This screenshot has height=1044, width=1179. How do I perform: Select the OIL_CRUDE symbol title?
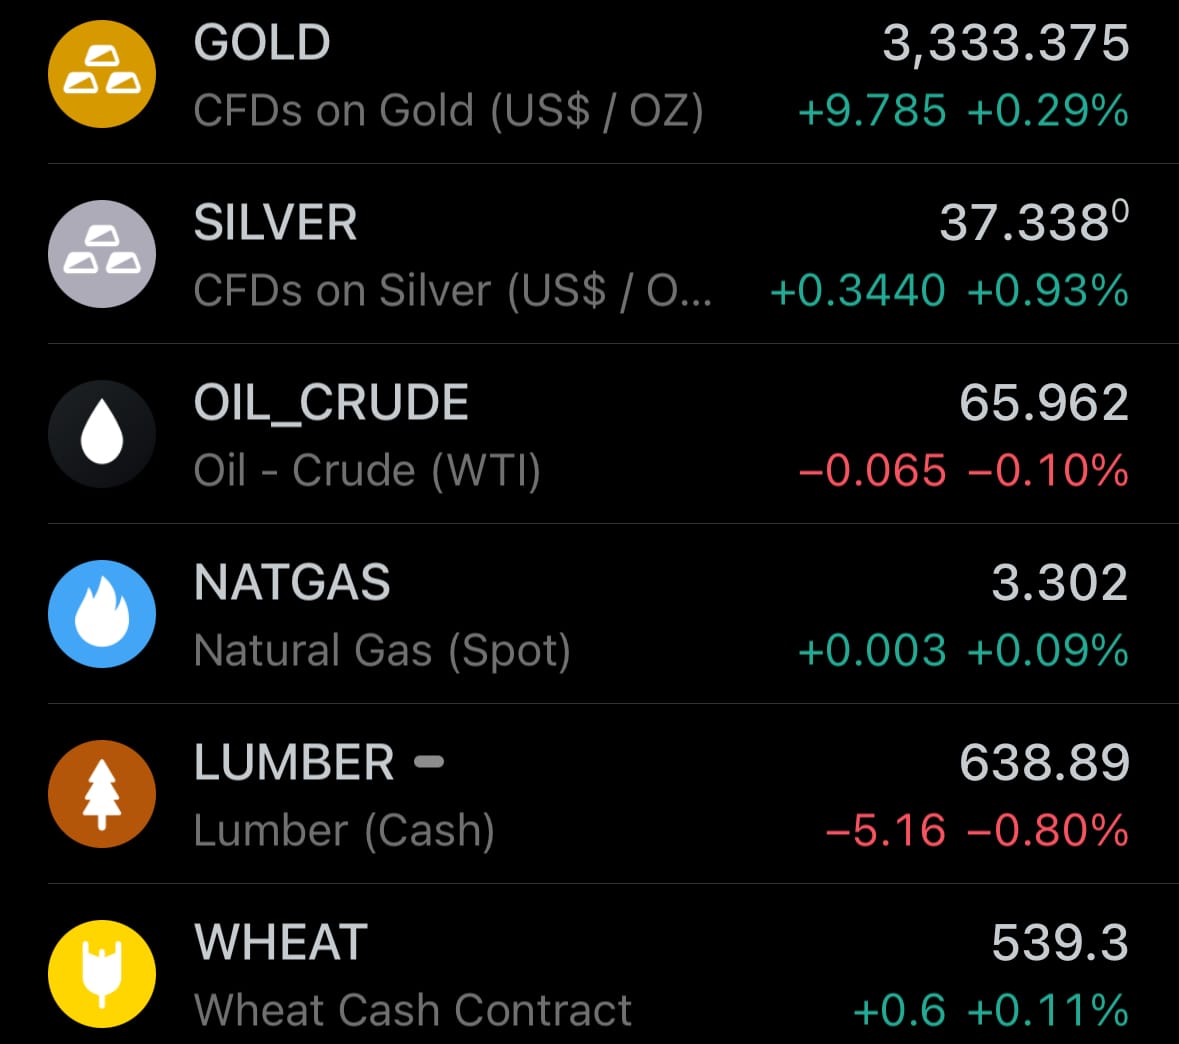tap(331, 403)
